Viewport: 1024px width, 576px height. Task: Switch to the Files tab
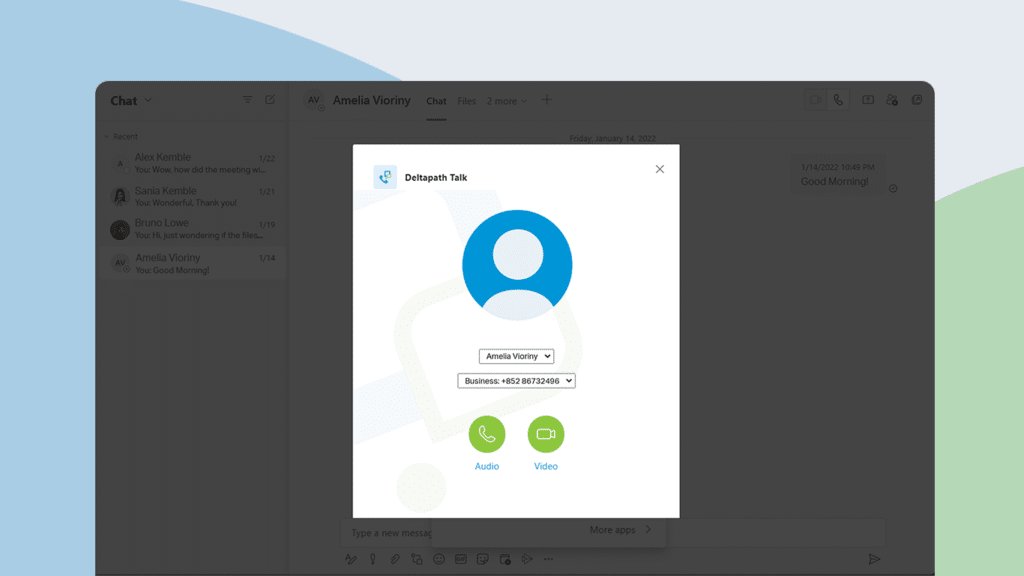point(466,101)
